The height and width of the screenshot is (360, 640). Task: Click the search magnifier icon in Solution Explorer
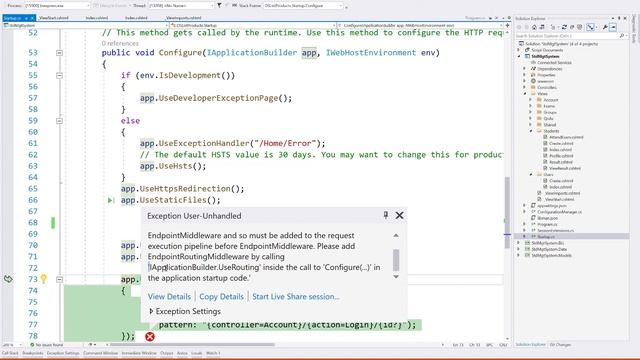point(622,36)
